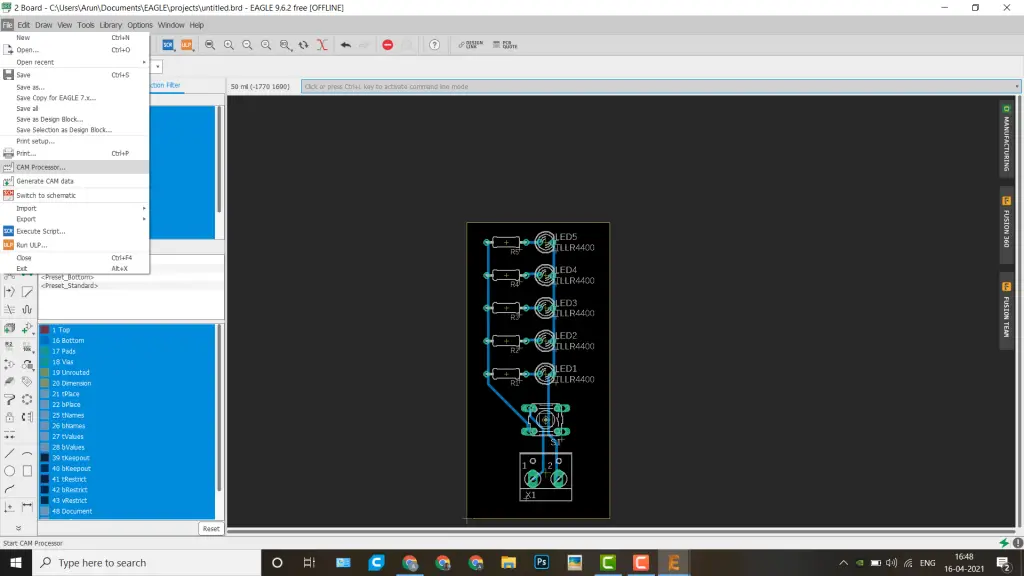Viewport: 1024px width, 576px height.
Task: Click the Reset layers button
Action: click(211, 528)
